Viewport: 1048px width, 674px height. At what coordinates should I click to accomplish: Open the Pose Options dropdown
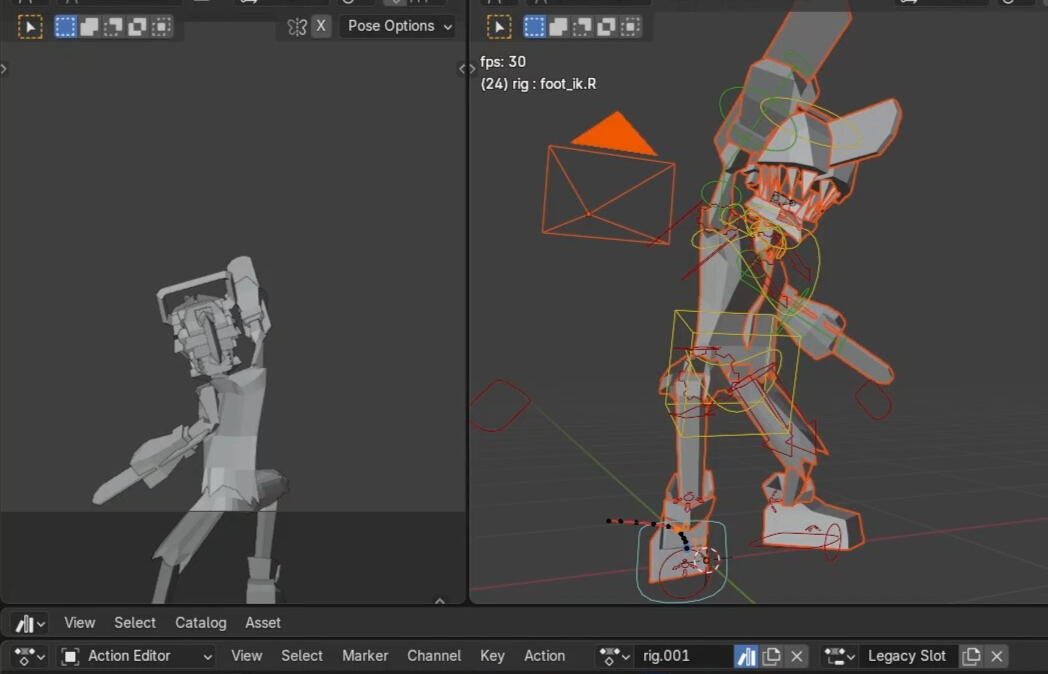pos(397,26)
